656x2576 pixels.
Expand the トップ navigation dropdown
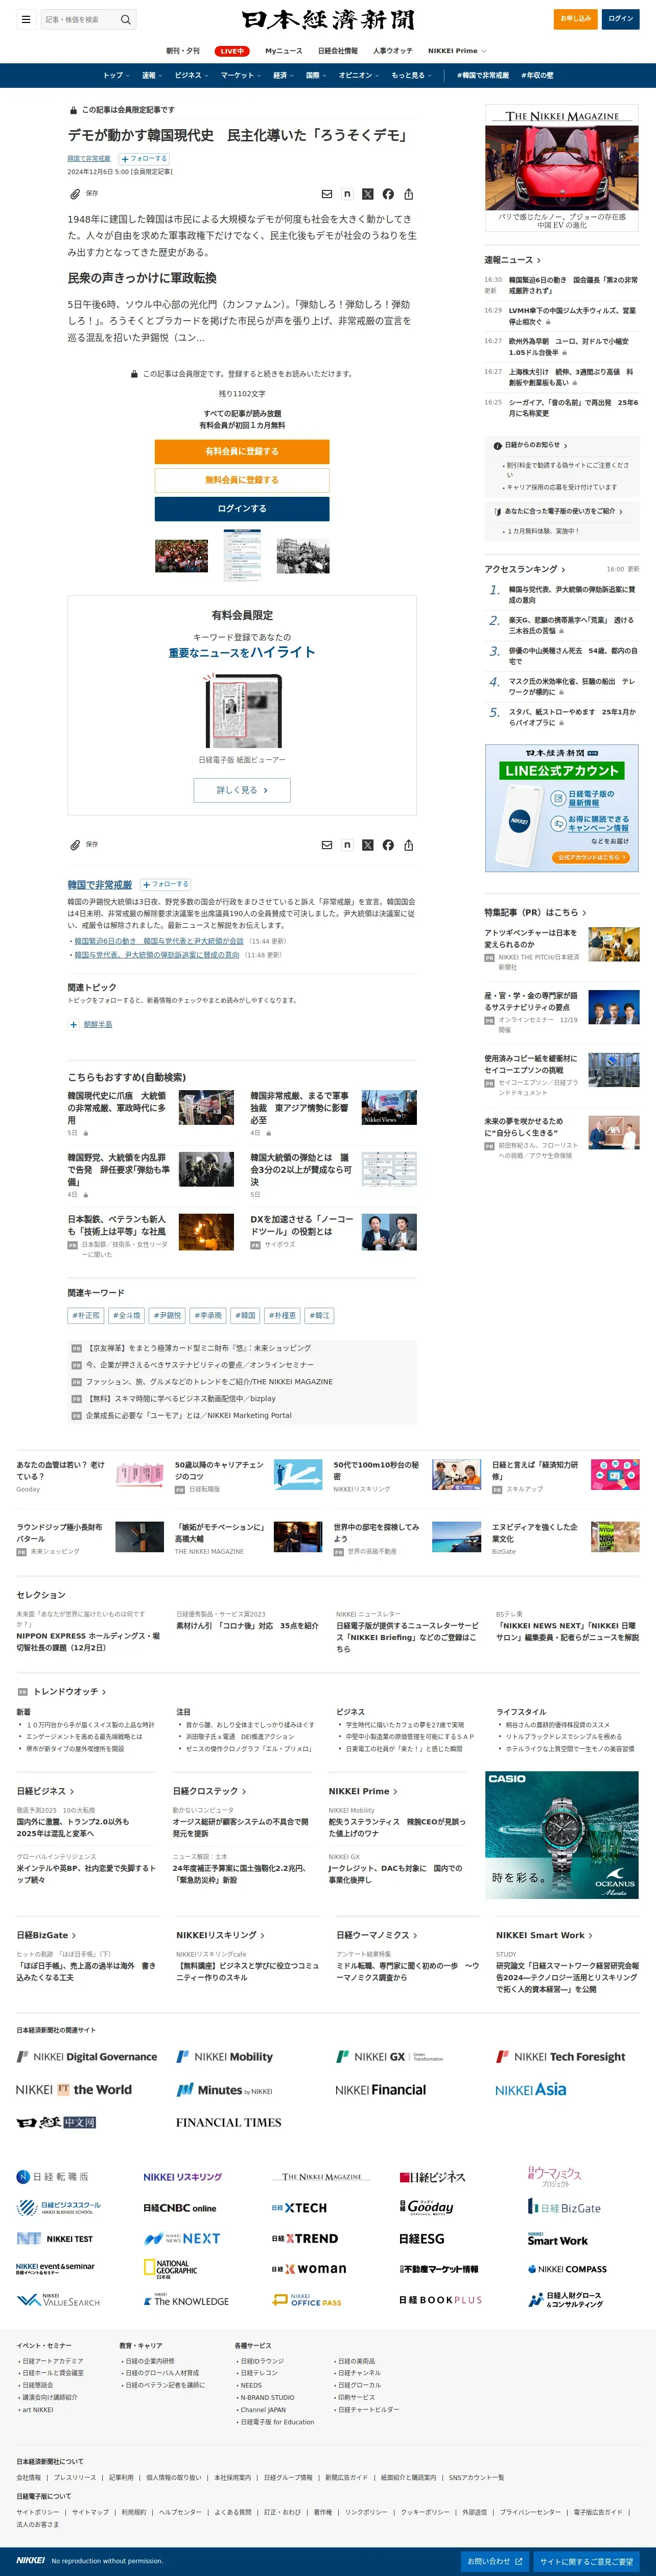click(116, 75)
